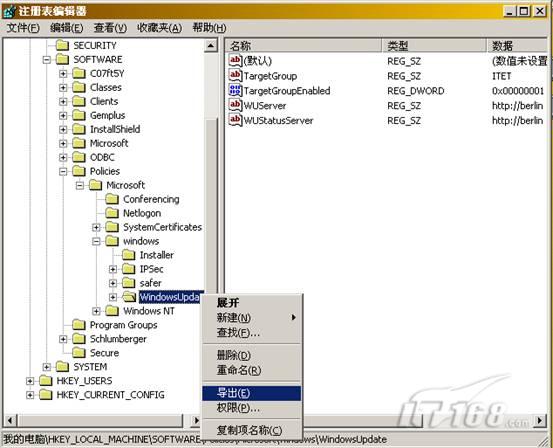
Task: Collapse the SOFTWARE tree node
Action: [x=47, y=60]
